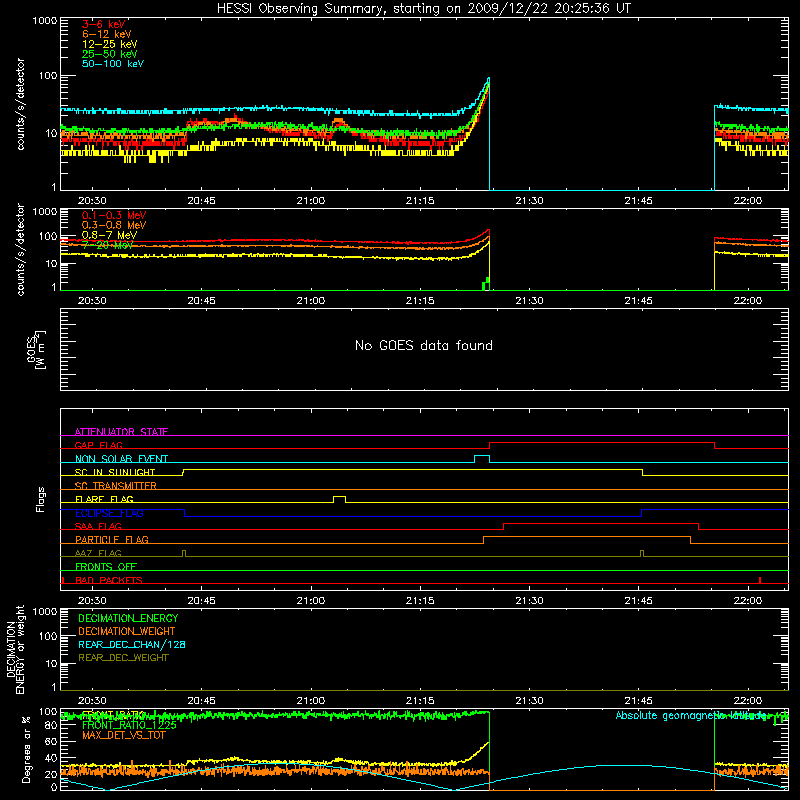The width and height of the screenshot is (800, 800).
Task: Select the AAZ_FLAG label
Action: tap(98, 553)
